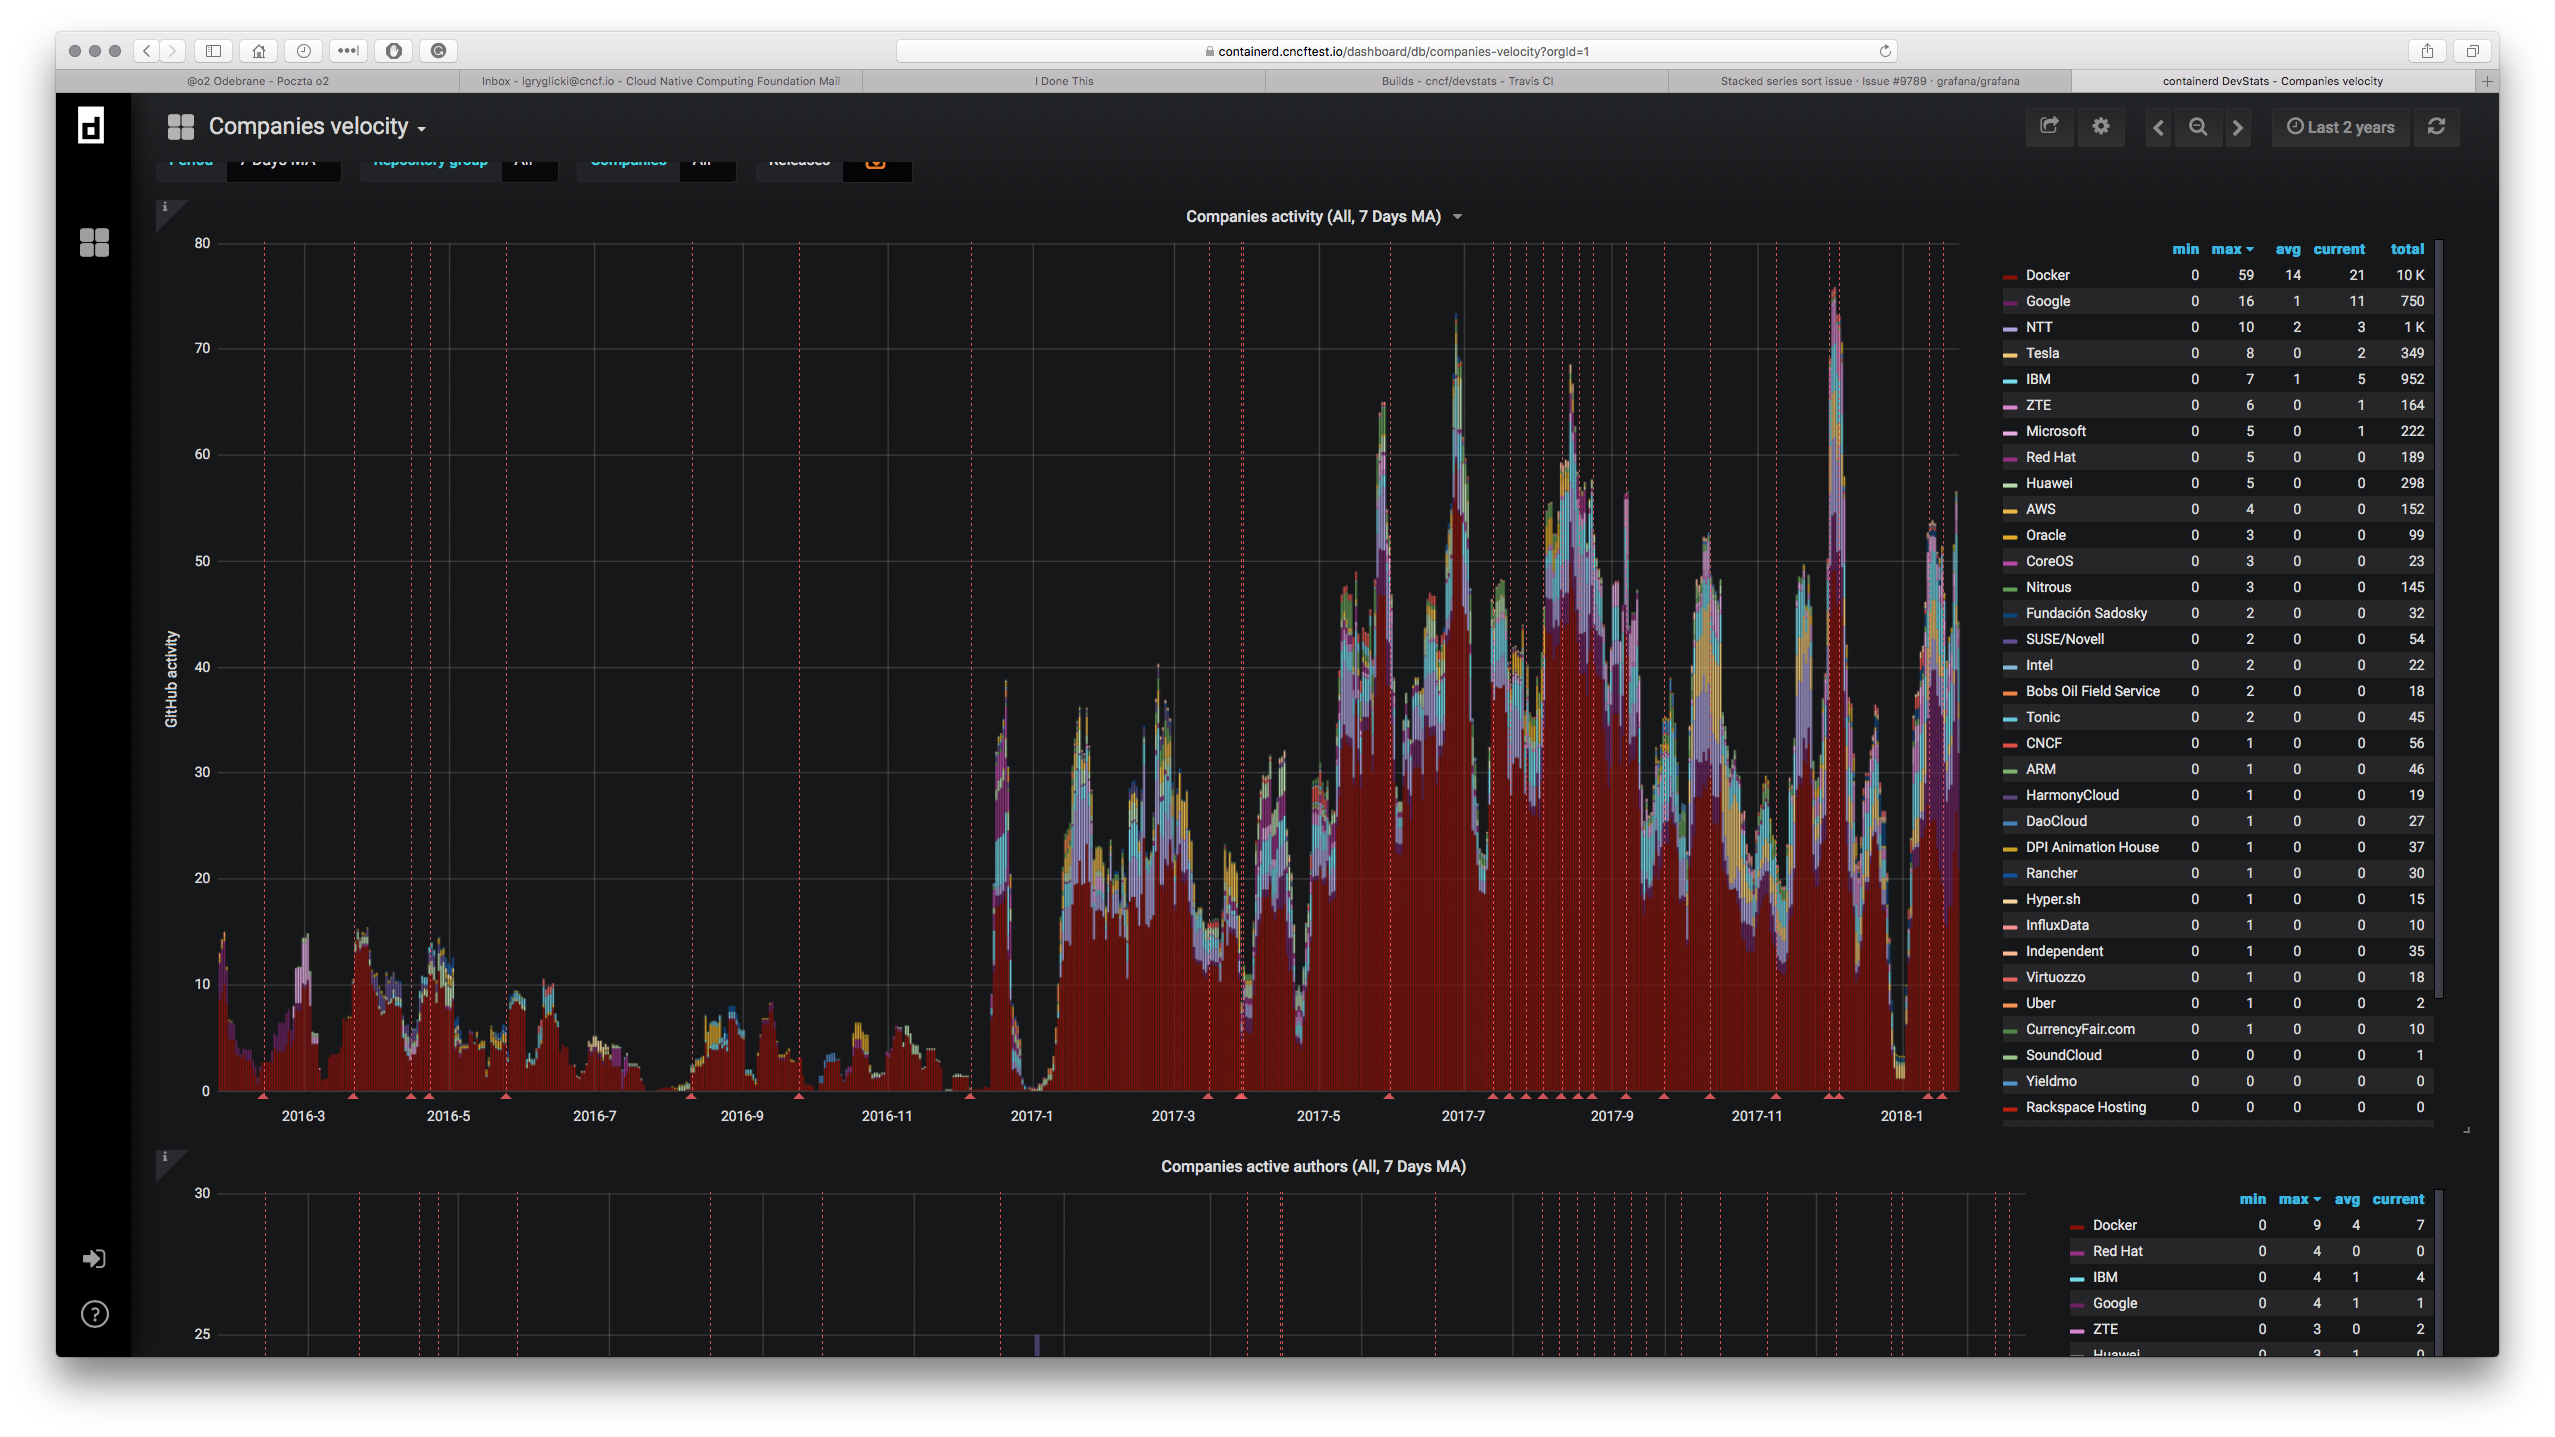Open the Last 2 years time picker
Viewport: 2555px width, 1437px height.
pos(2340,127)
